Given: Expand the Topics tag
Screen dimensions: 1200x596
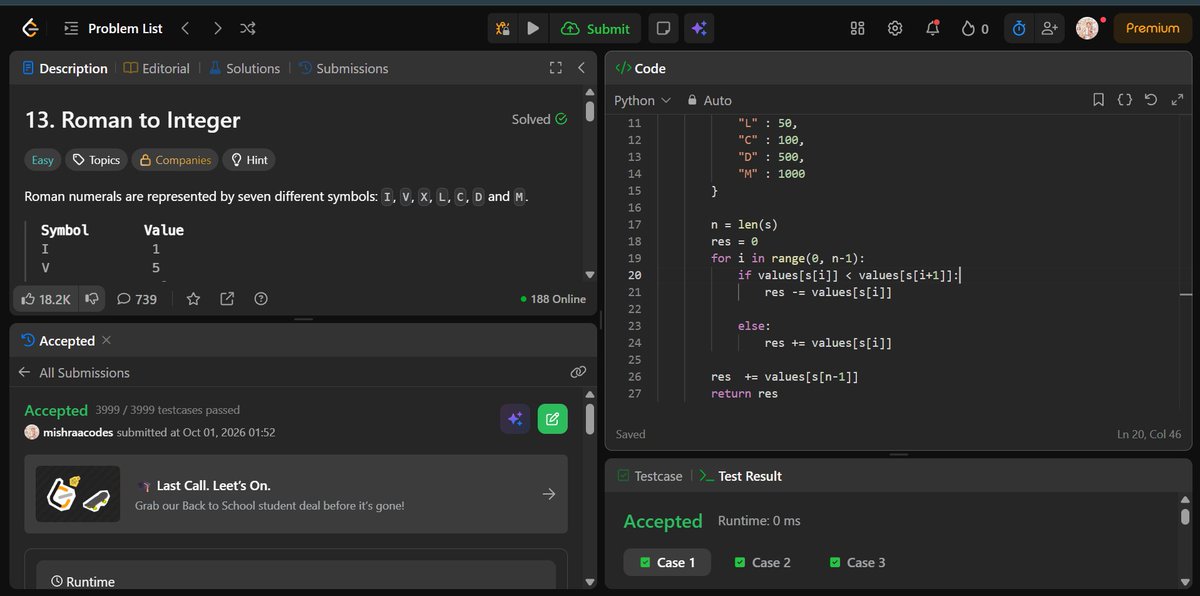Looking at the screenshot, I should click(96, 160).
